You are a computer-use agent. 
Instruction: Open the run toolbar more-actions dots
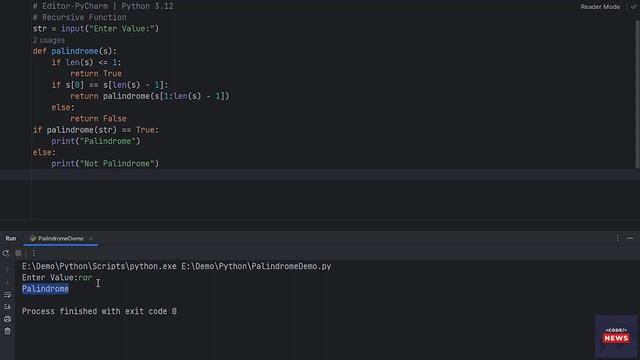tap(33, 253)
